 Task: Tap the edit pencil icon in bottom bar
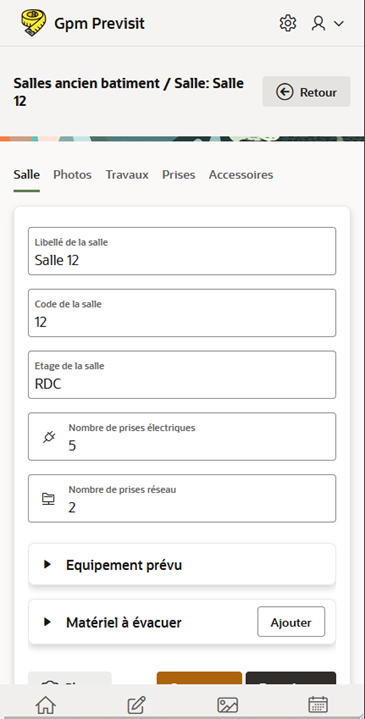pos(136,705)
